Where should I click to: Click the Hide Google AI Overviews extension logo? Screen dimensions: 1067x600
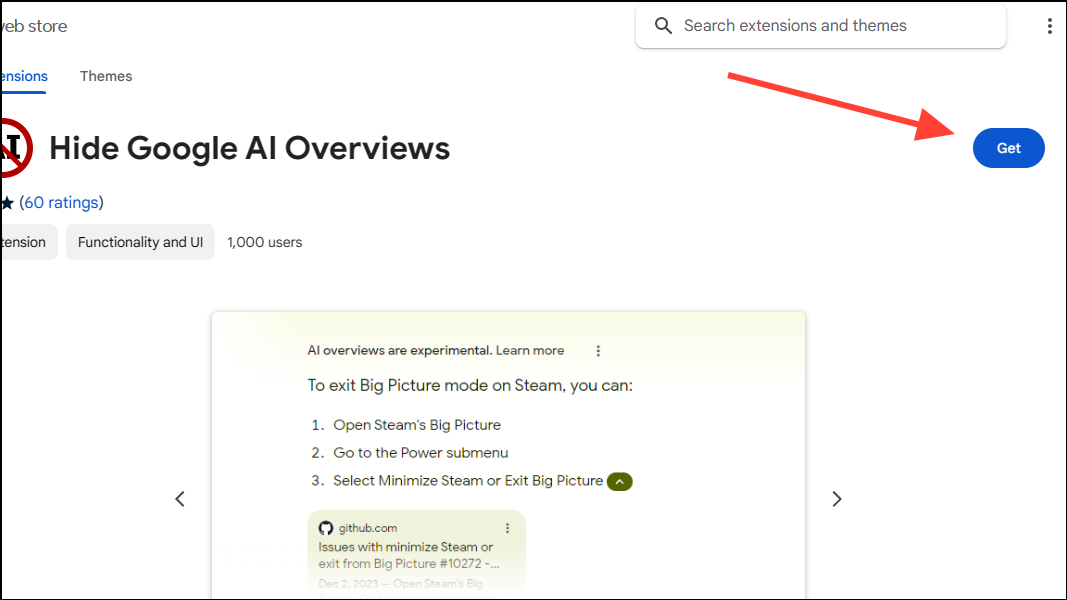pyautogui.click(x=12, y=147)
